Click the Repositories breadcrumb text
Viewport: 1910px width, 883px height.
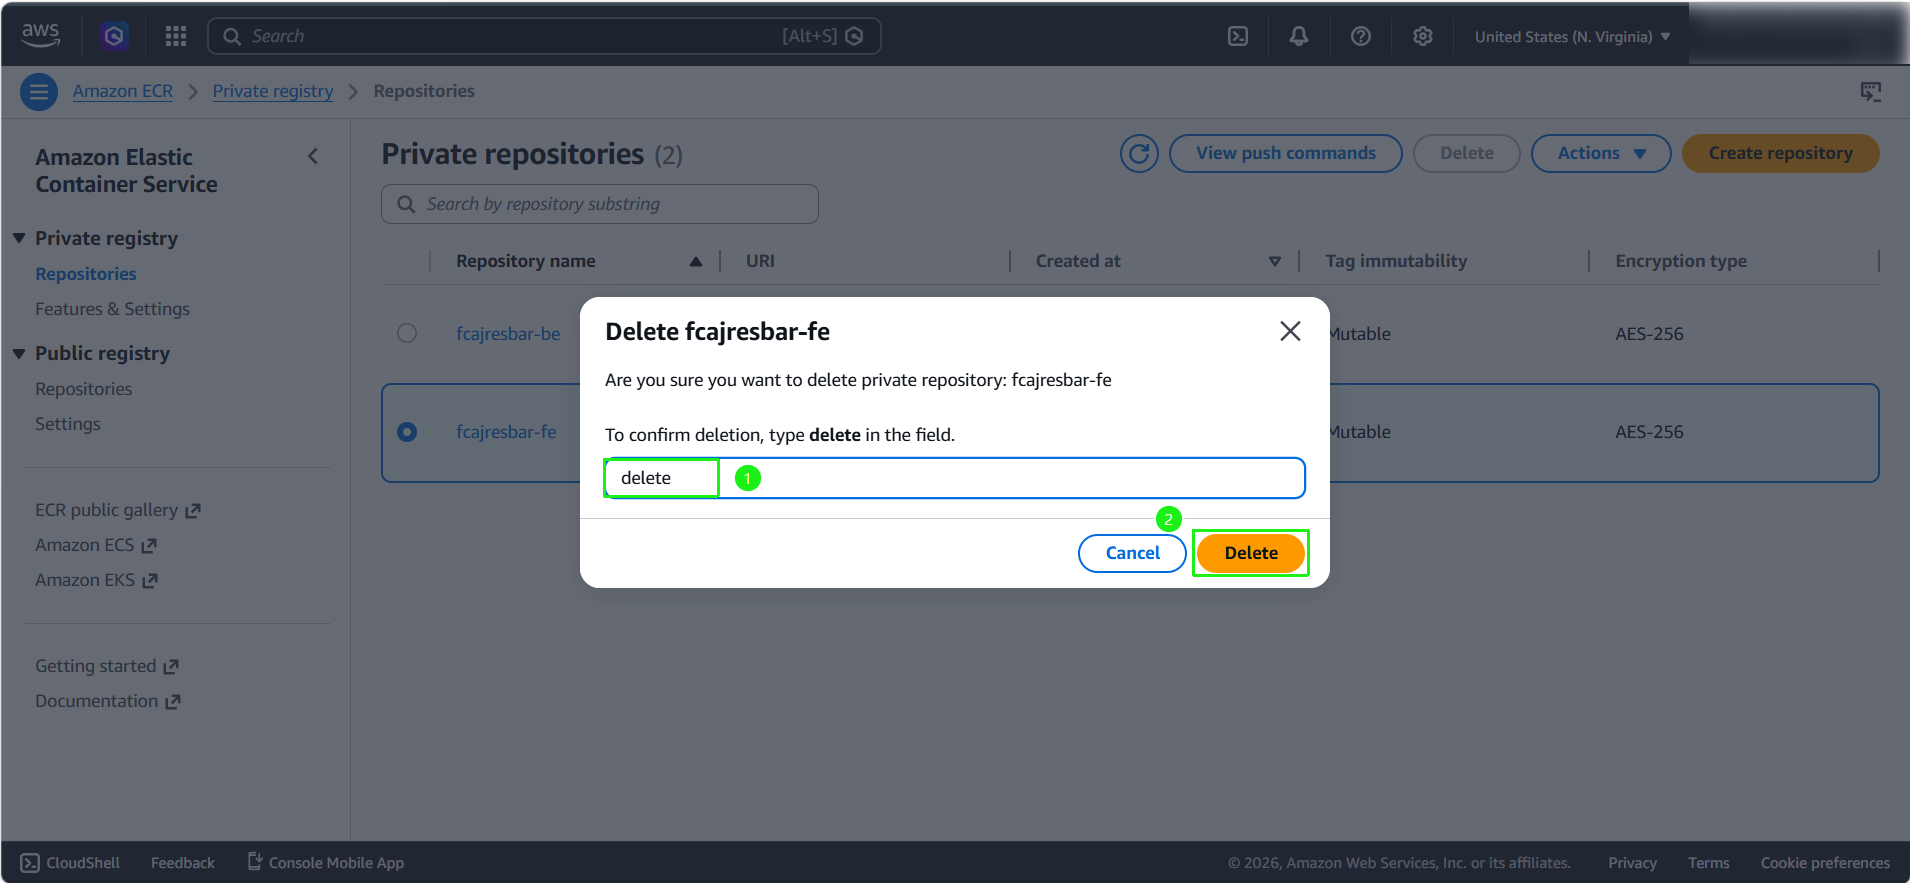[424, 91]
